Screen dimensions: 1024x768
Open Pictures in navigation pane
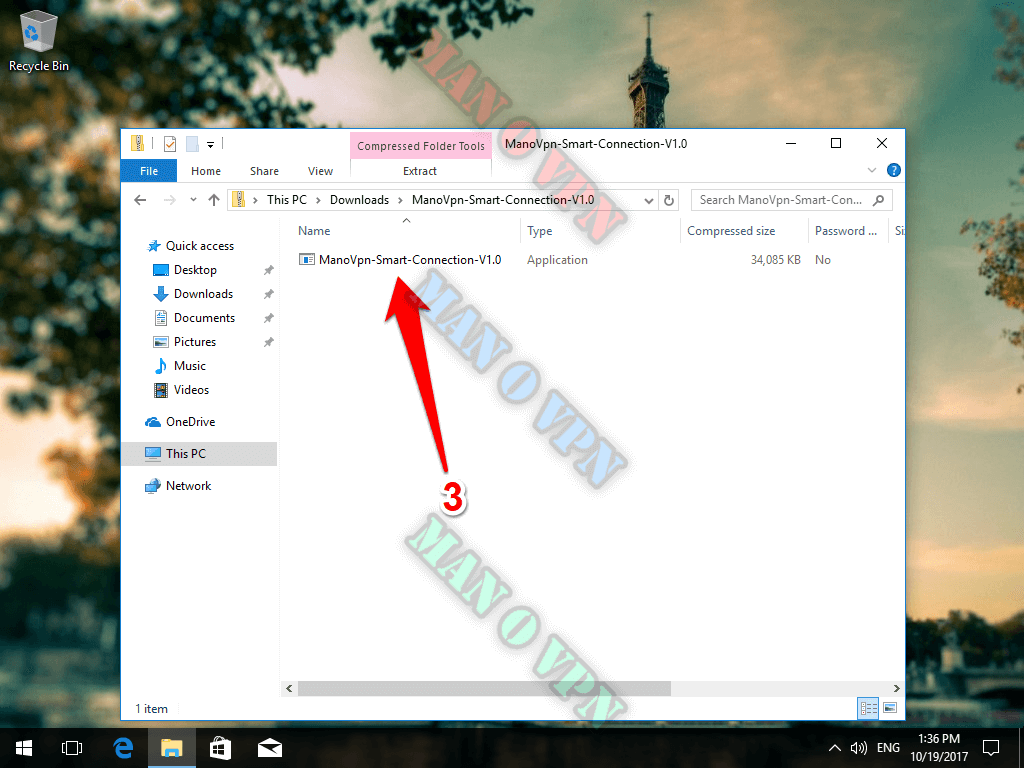(x=195, y=342)
